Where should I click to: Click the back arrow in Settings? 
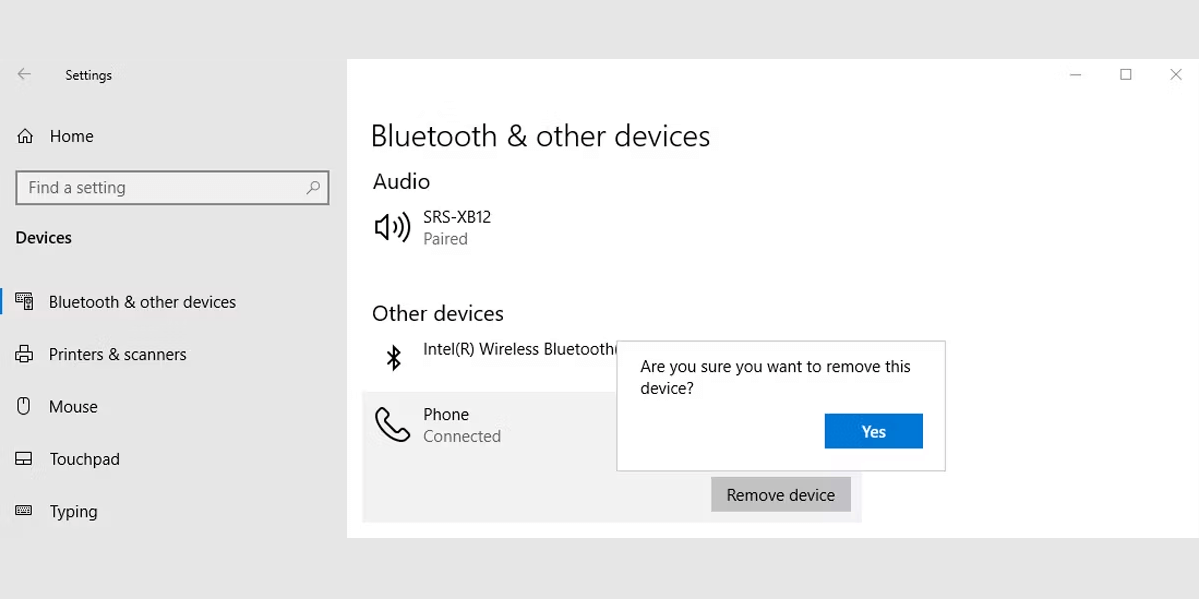(x=24, y=74)
